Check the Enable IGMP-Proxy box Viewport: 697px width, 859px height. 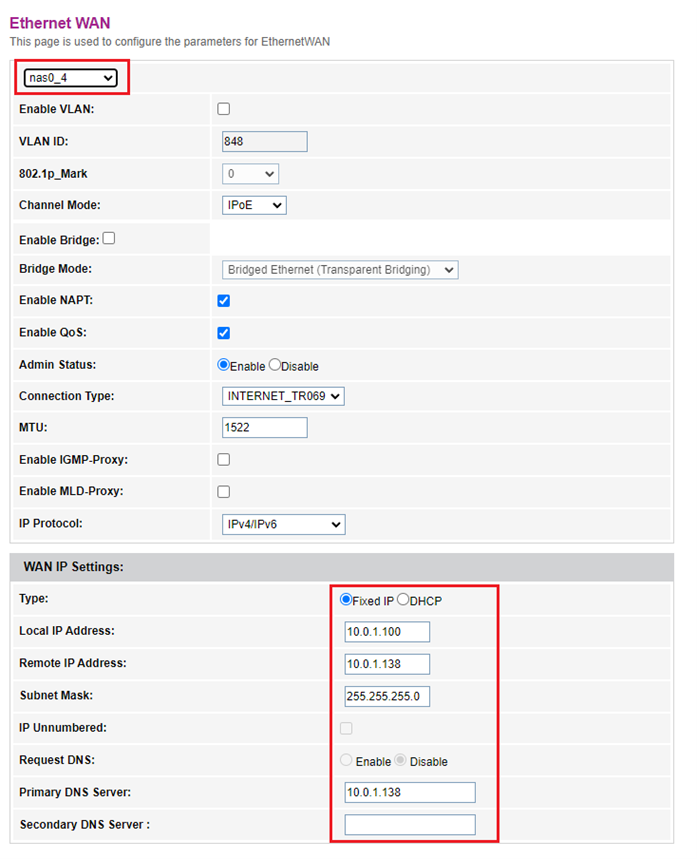click(224, 460)
